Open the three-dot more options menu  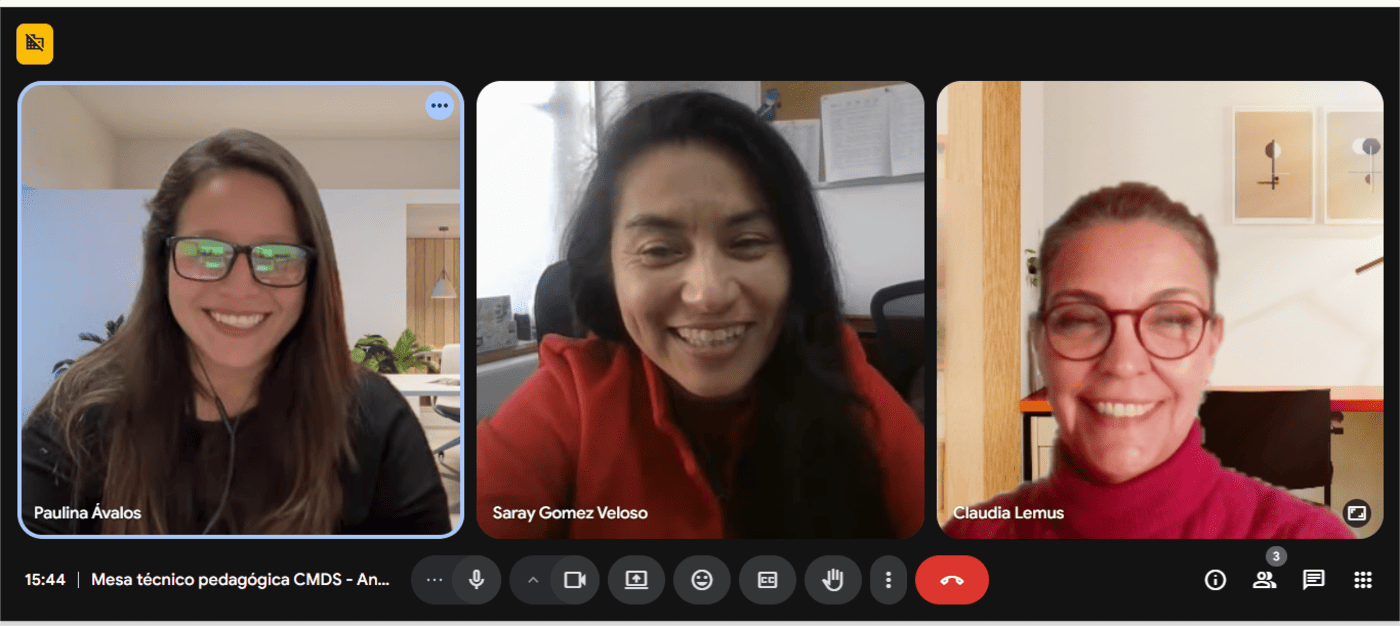(887, 580)
